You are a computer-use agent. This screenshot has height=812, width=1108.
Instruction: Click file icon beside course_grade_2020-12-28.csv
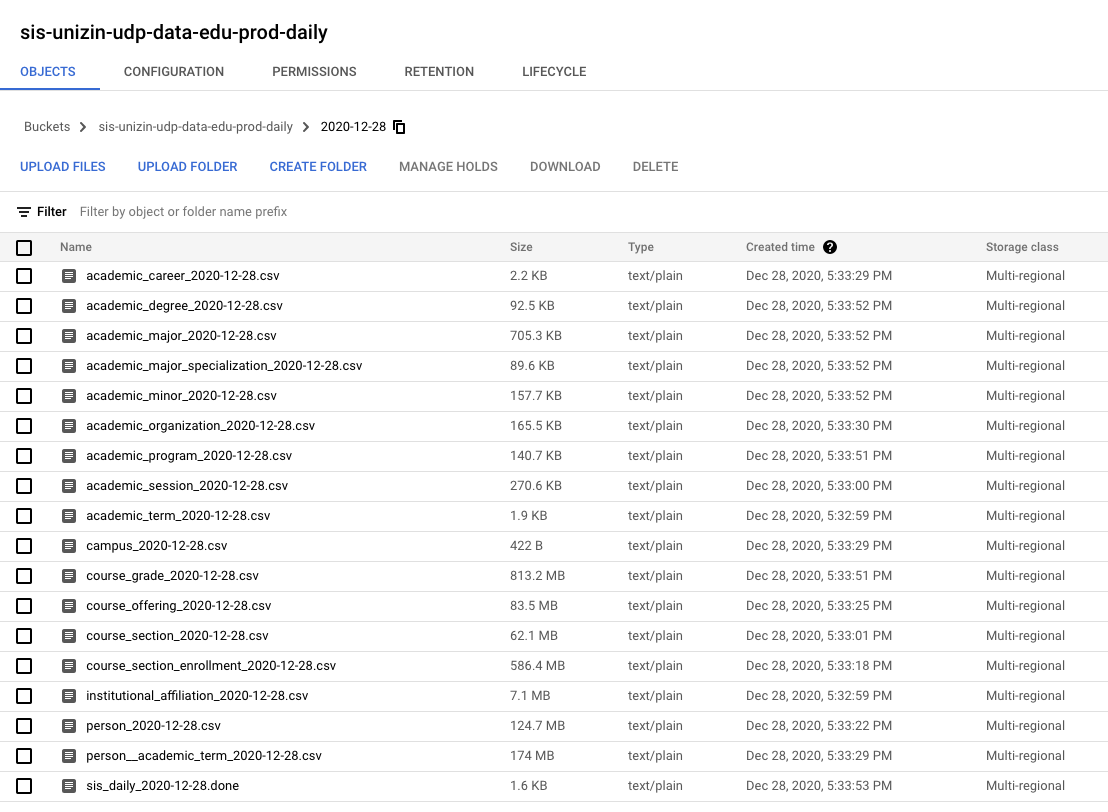click(69, 576)
